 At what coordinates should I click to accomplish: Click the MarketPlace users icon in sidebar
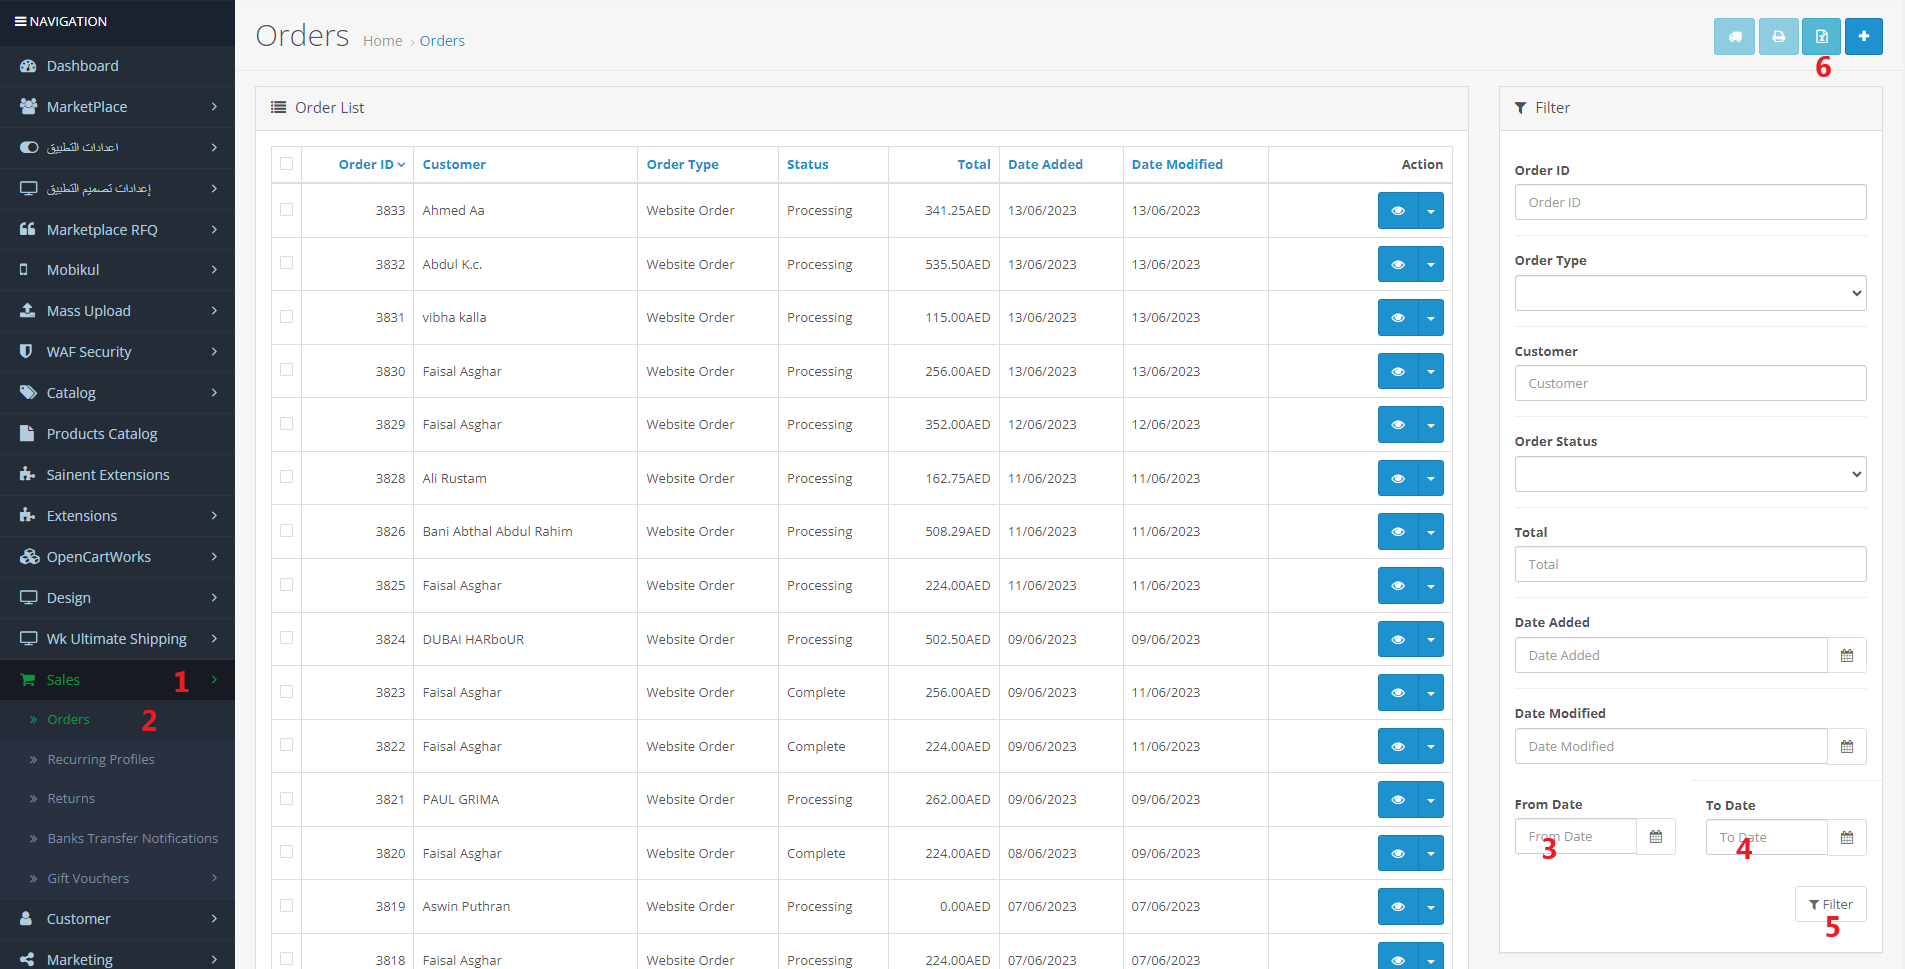(28, 107)
